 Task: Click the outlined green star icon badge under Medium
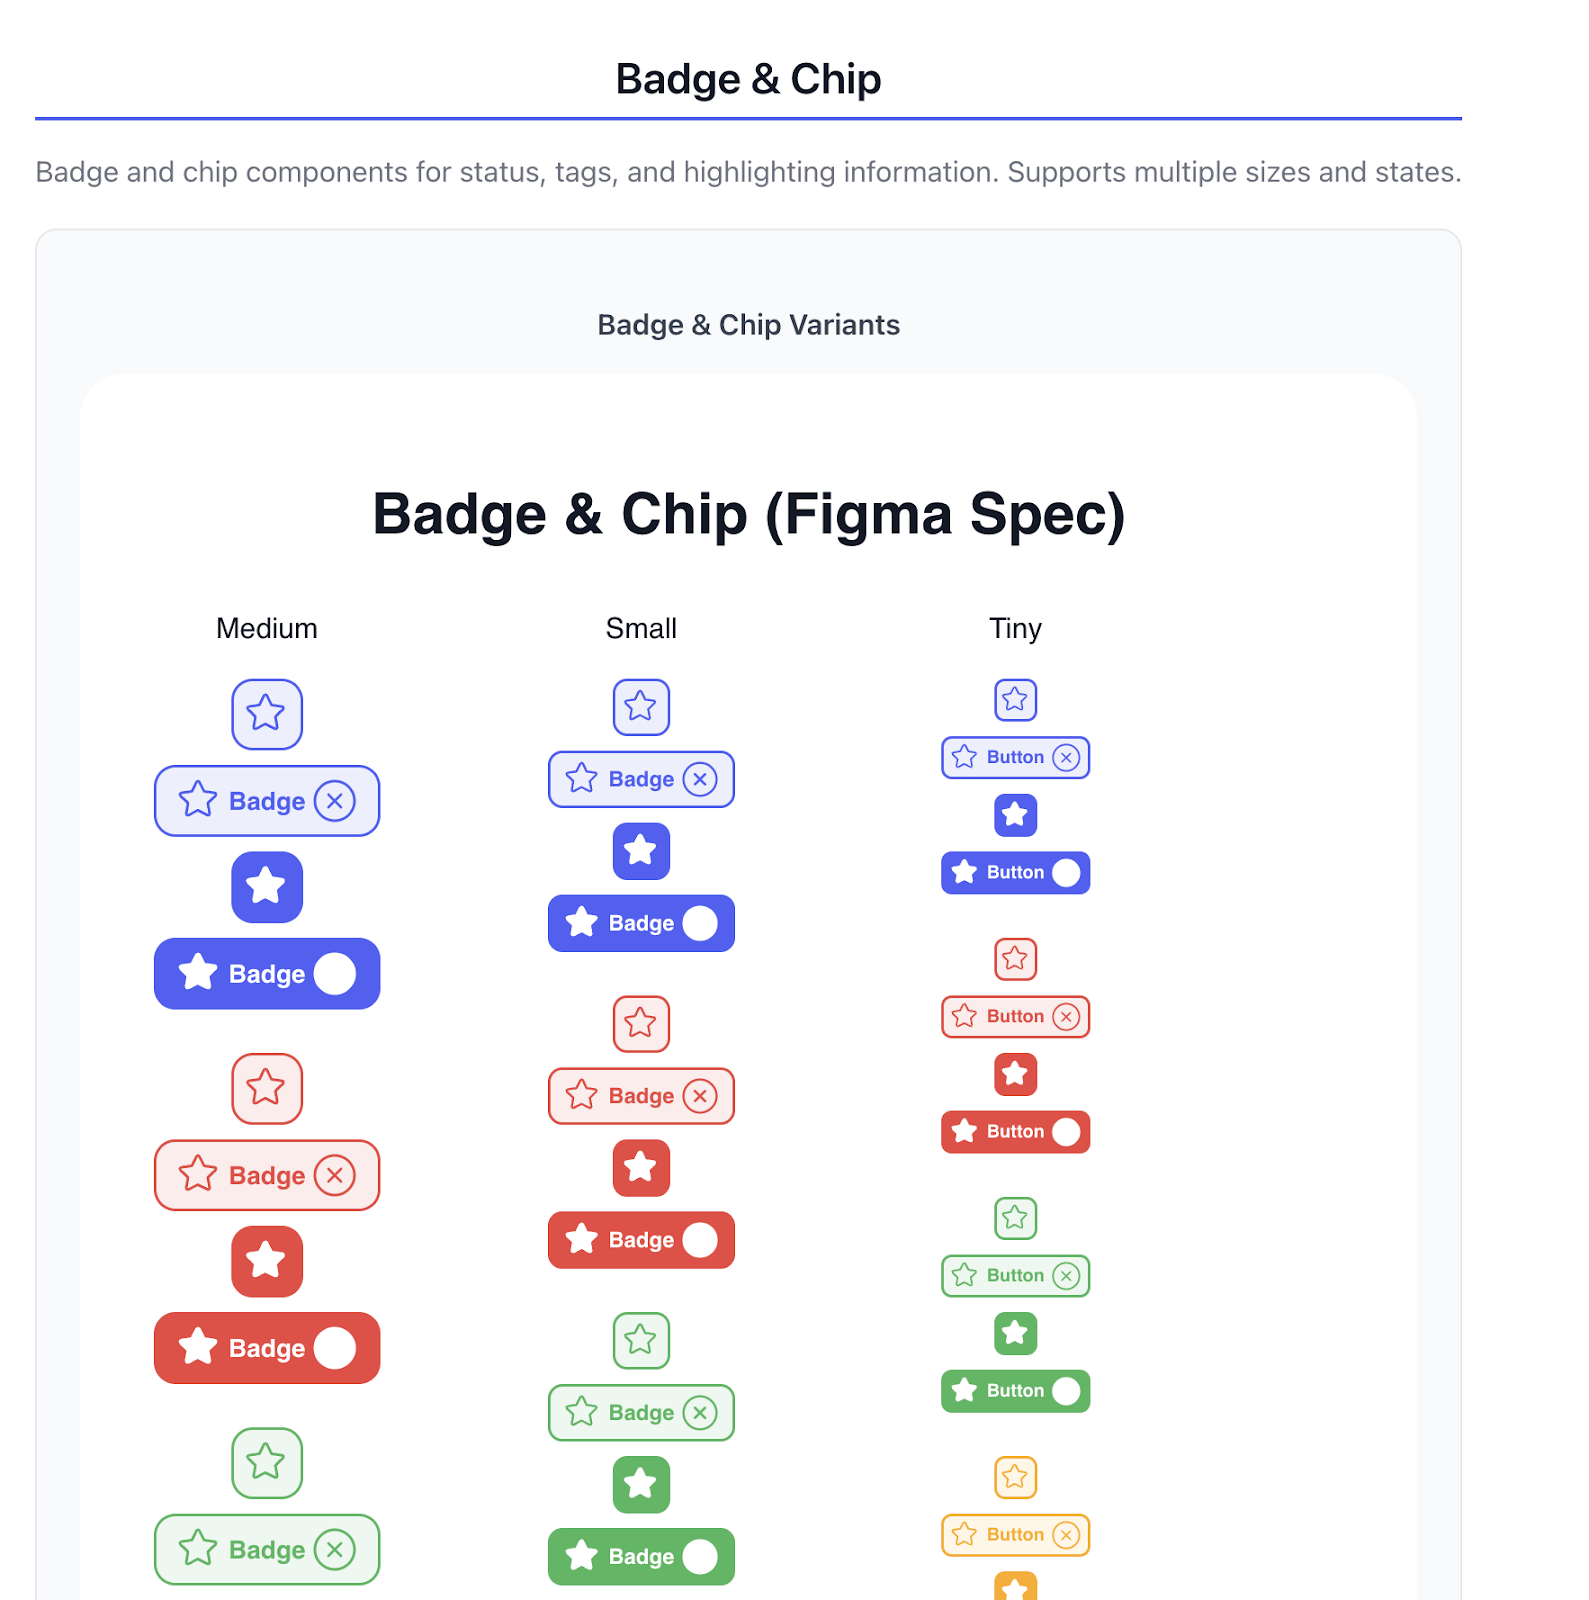pyautogui.click(x=266, y=1463)
